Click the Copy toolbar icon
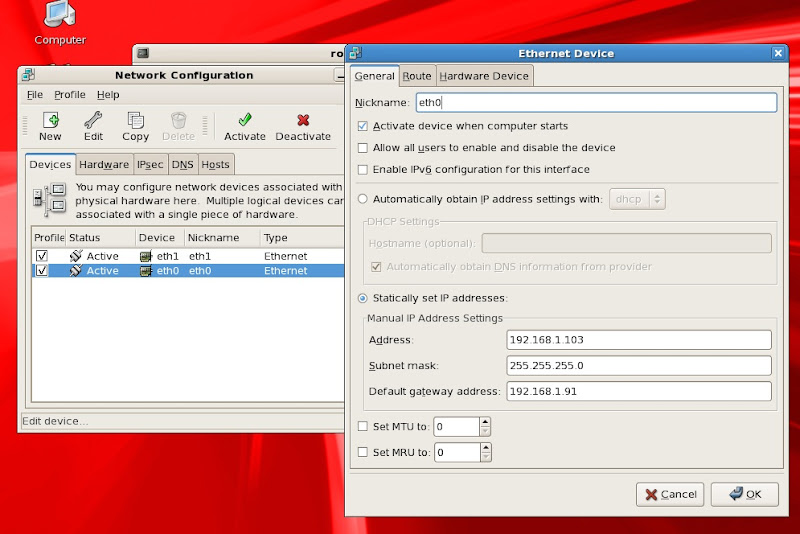 click(x=135, y=120)
